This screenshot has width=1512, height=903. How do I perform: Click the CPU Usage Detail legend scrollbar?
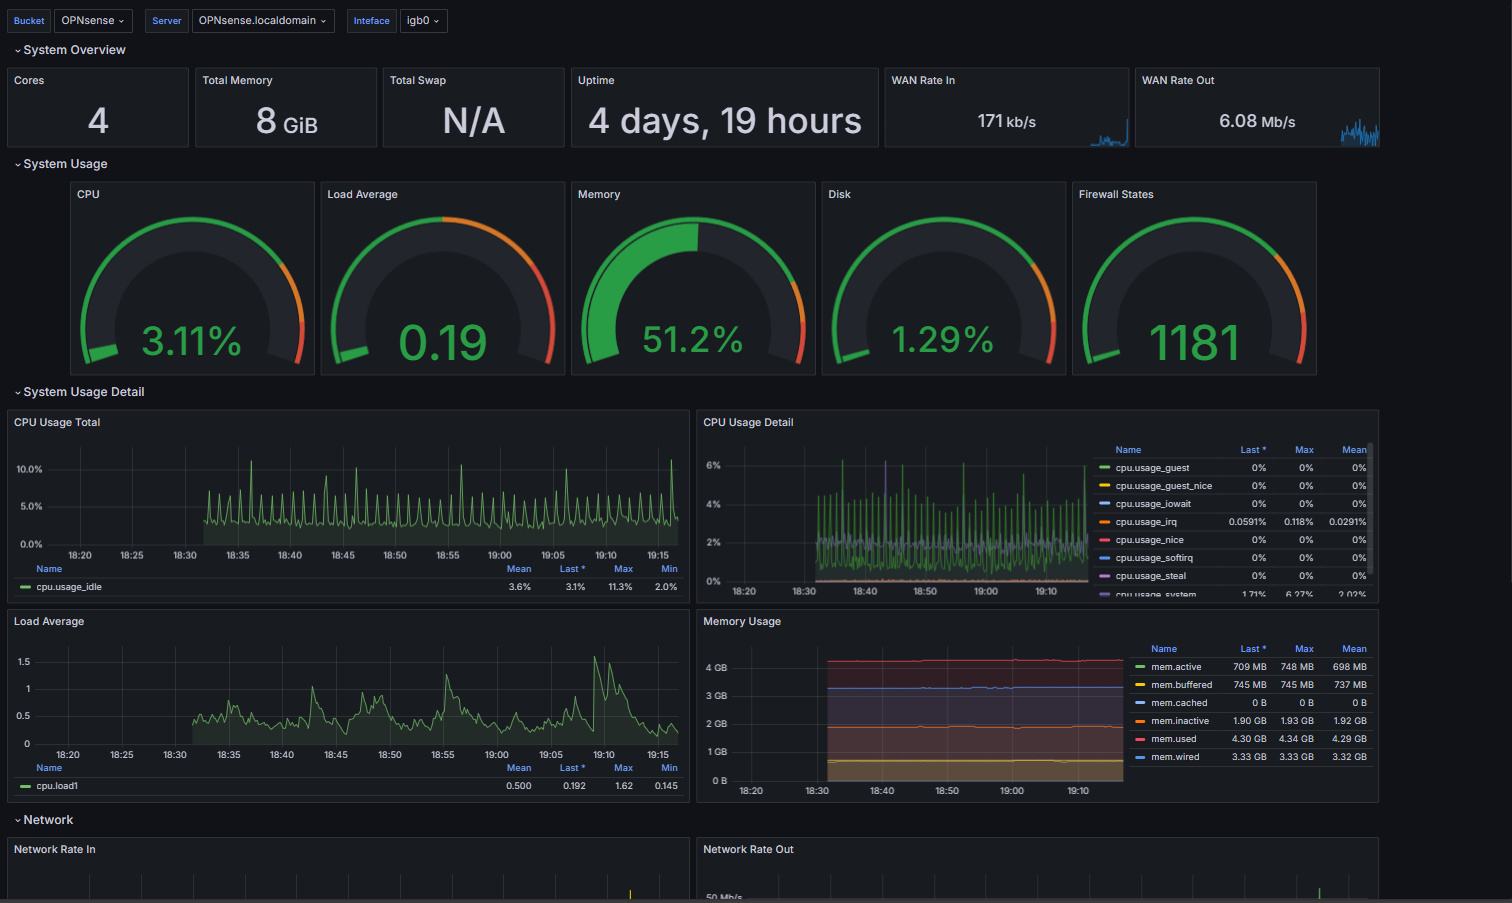tap(1370, 508)
